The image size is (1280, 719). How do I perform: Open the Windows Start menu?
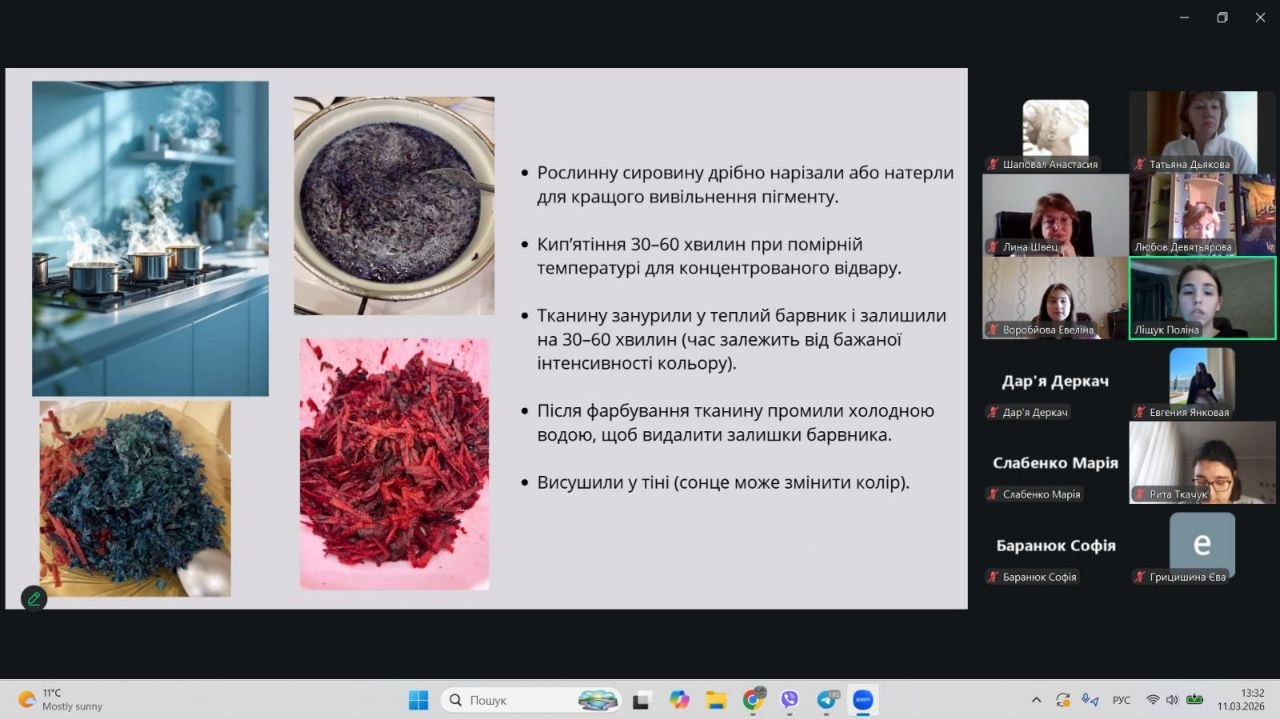[x=418, y=700]
